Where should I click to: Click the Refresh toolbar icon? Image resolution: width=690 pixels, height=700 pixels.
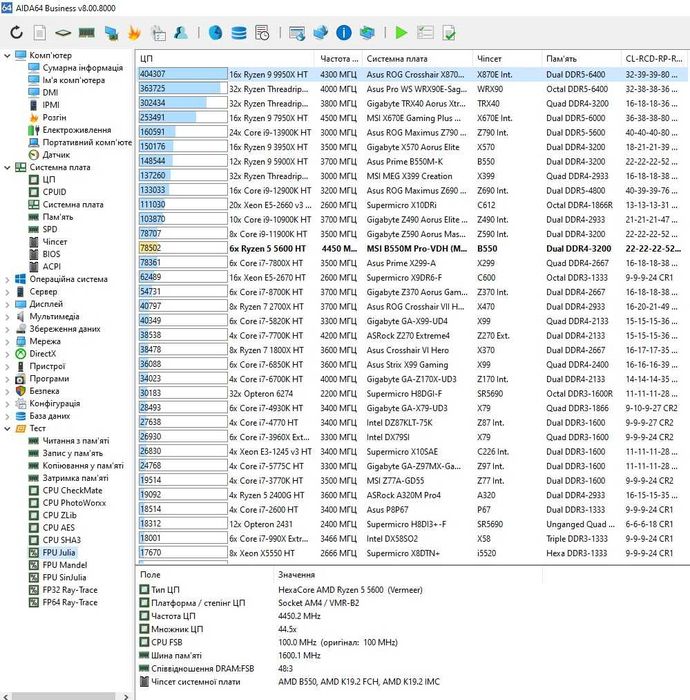tap(17, 33)
